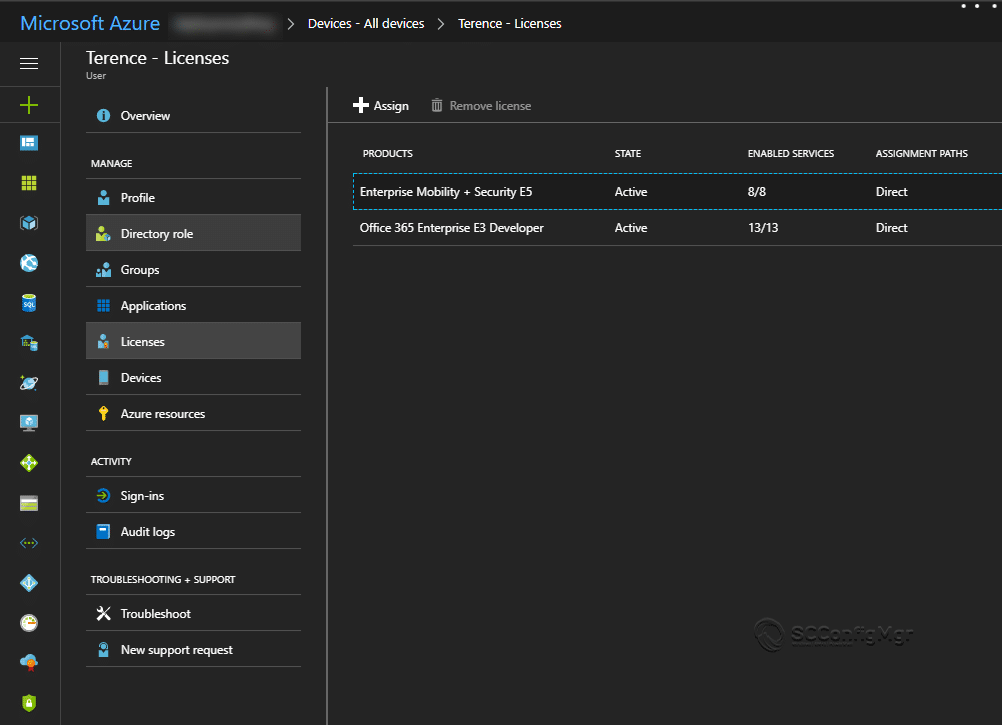Click Active state for Enterprise Mobility row

coord(631,192)
